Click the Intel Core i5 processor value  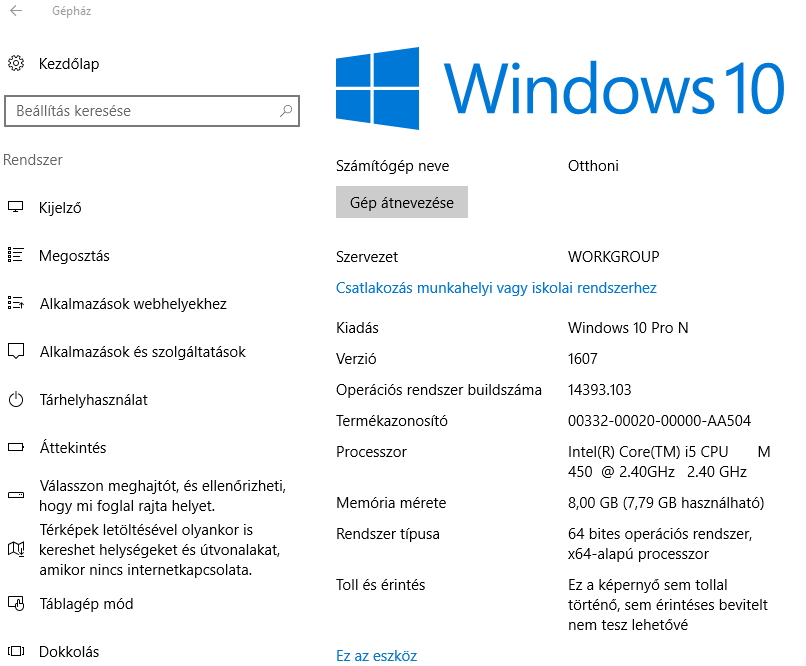(669, 461)
